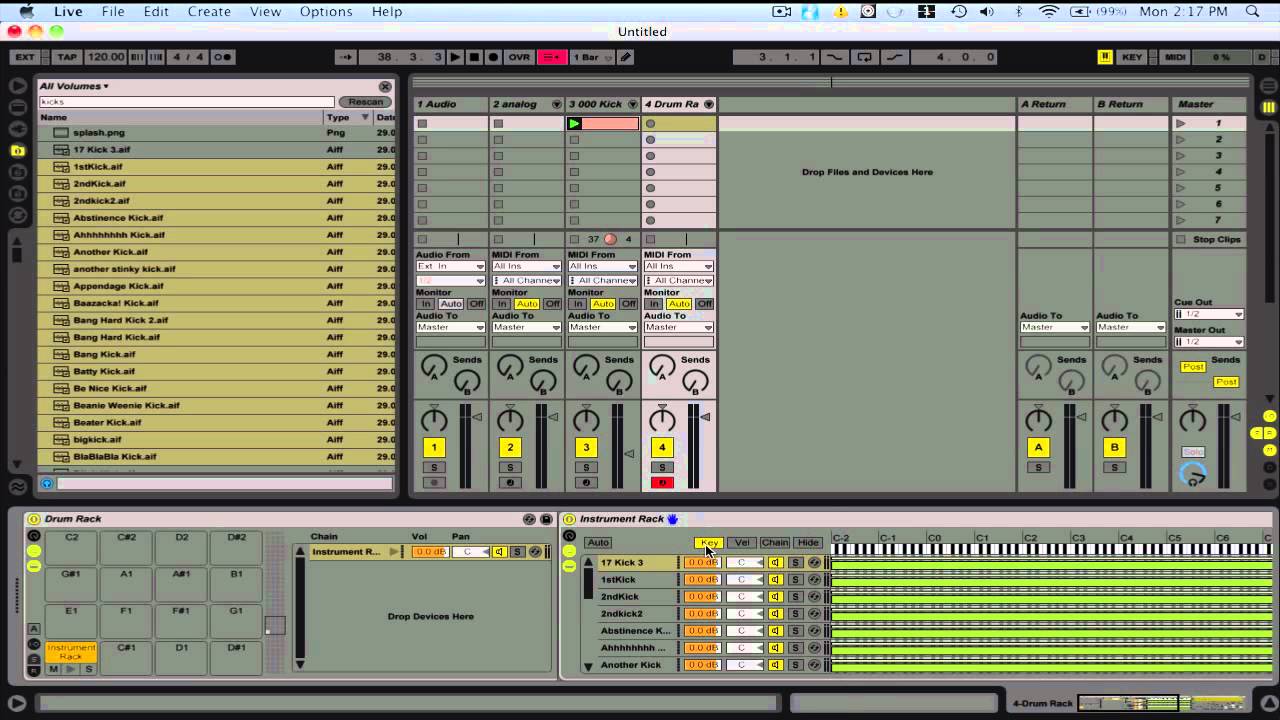Viewport: 1280px width, 720px height.
Task: Toggle the Punch-In switch
Action: click(834, 57)
